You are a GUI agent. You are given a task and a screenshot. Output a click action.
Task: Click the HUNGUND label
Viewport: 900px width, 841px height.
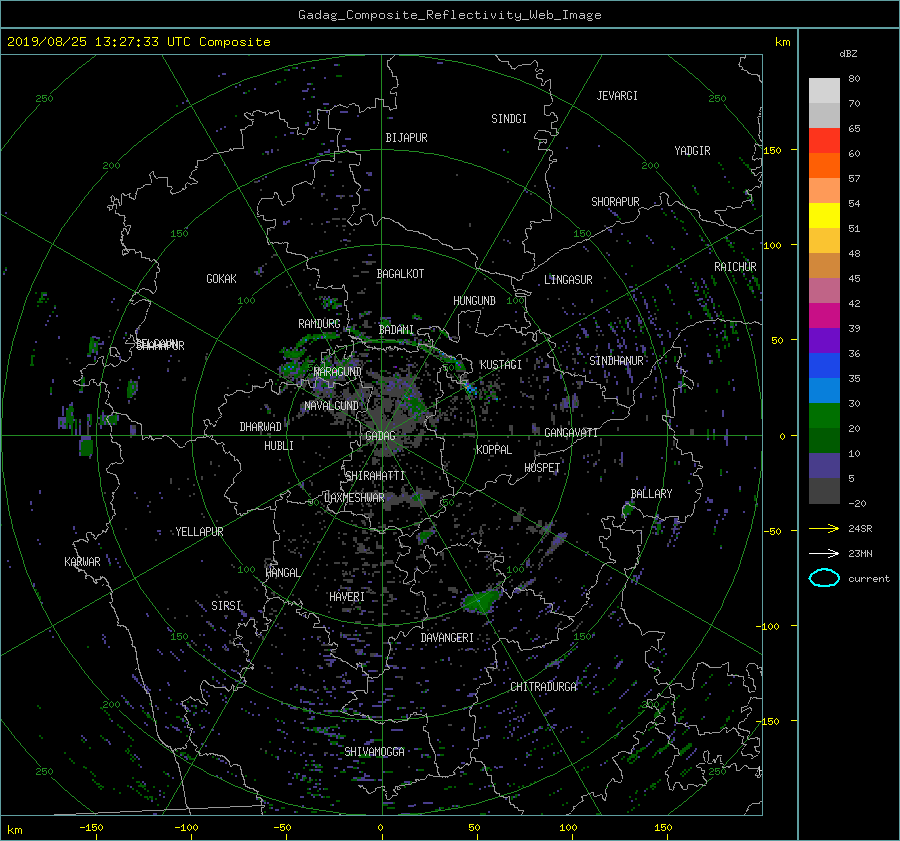(474, 301)
